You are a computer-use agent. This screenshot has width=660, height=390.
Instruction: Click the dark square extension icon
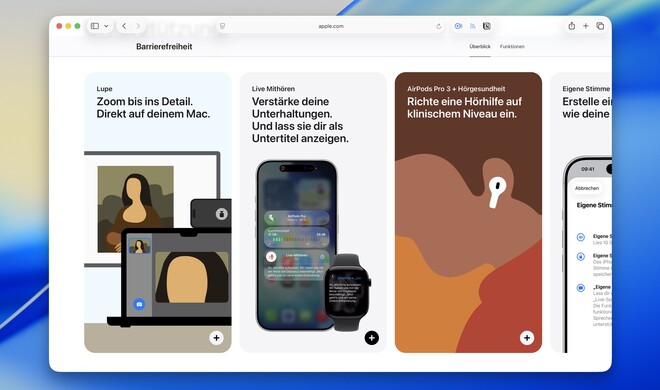pyautogui.click(x=487, y=26)
